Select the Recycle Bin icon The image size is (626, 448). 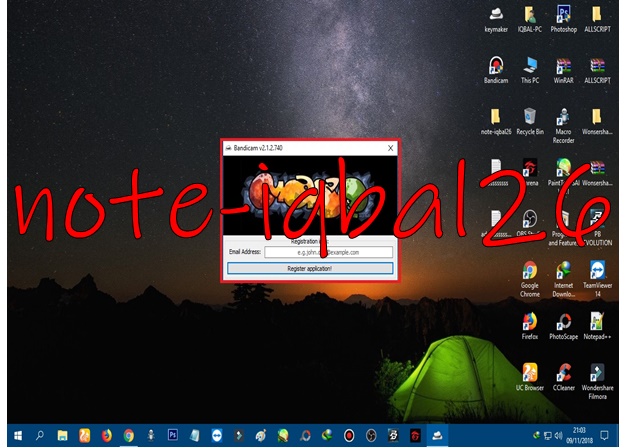point(530,121)
